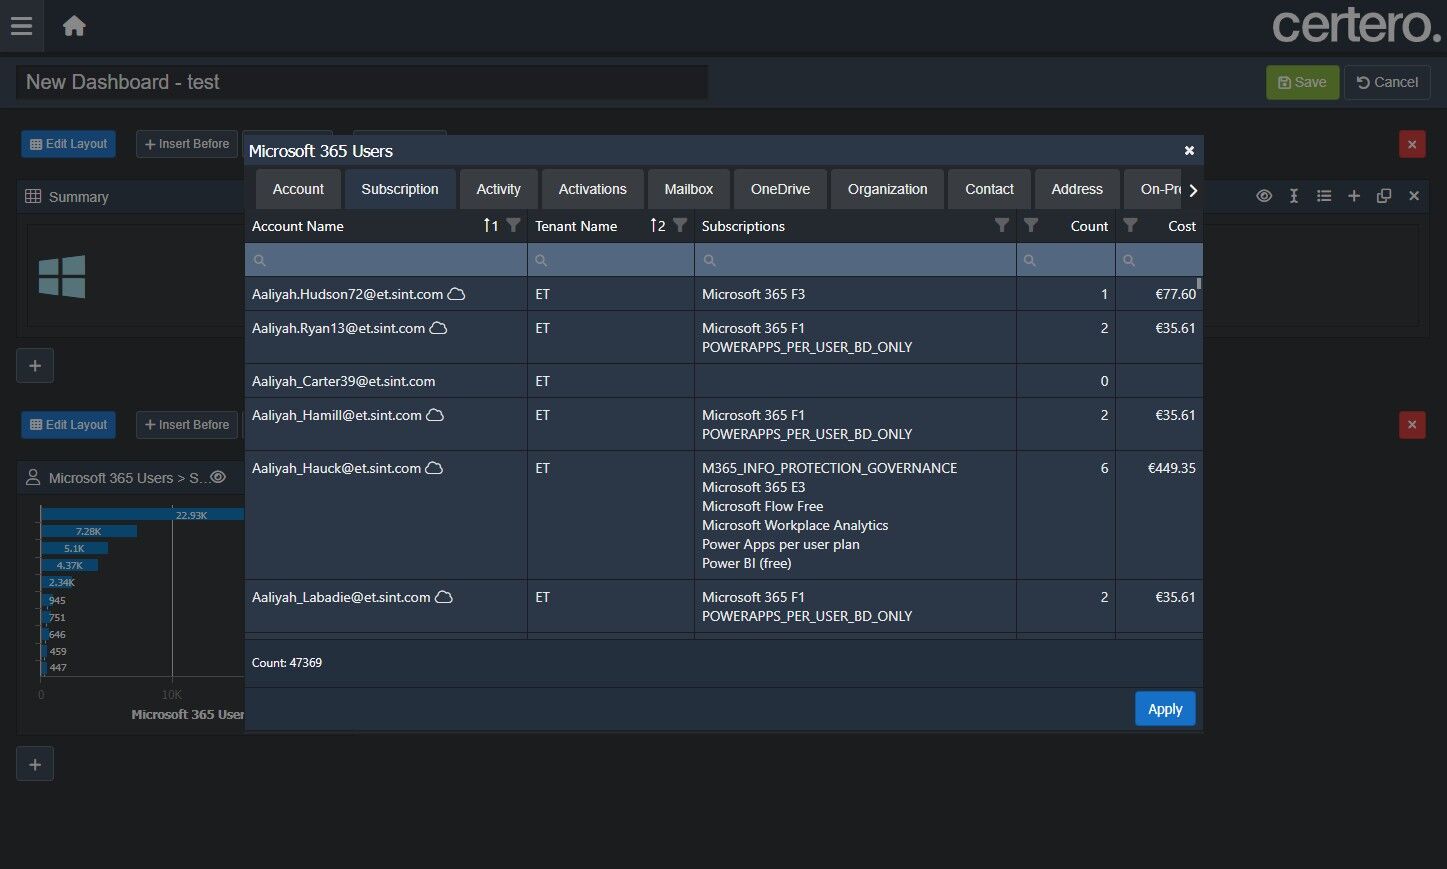Click the Subscriptions column search field
The image size is (1447, 869).
point(855,260)
